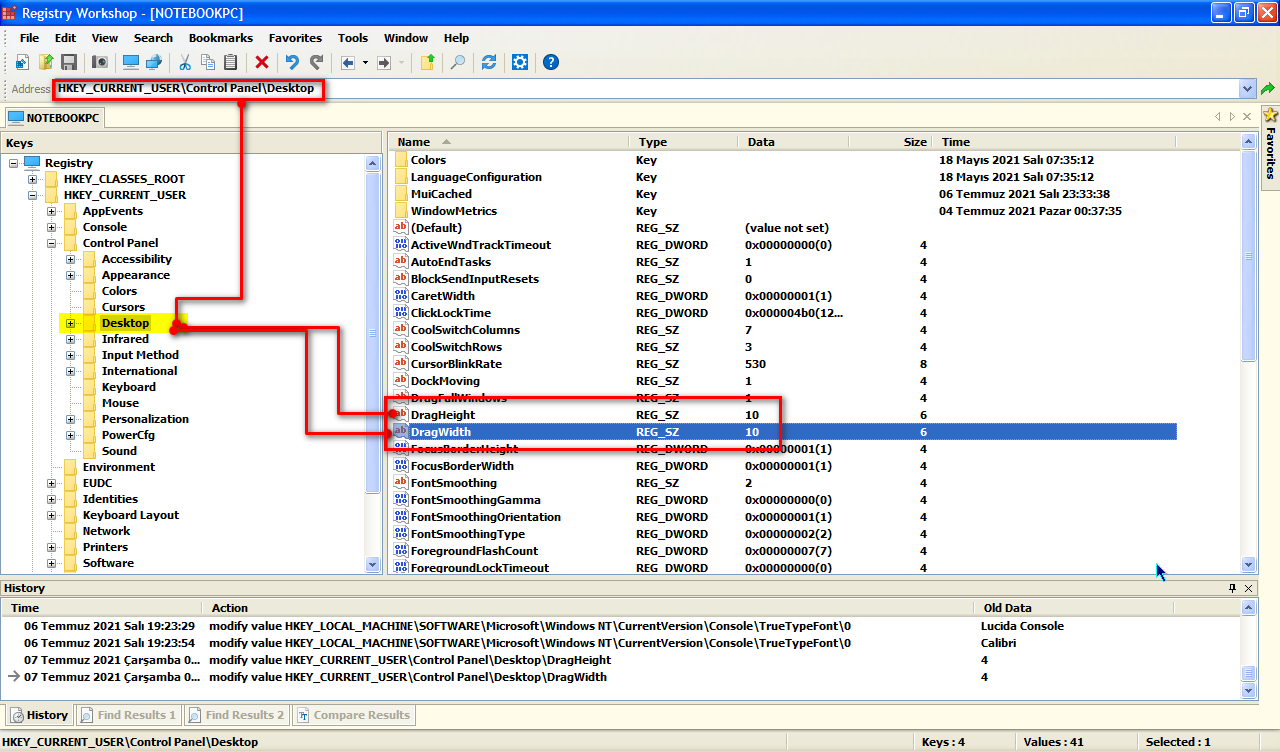Screen dimensions: 1280x752
Task: Expand the Appearance tree node
Action: [71, 275]
